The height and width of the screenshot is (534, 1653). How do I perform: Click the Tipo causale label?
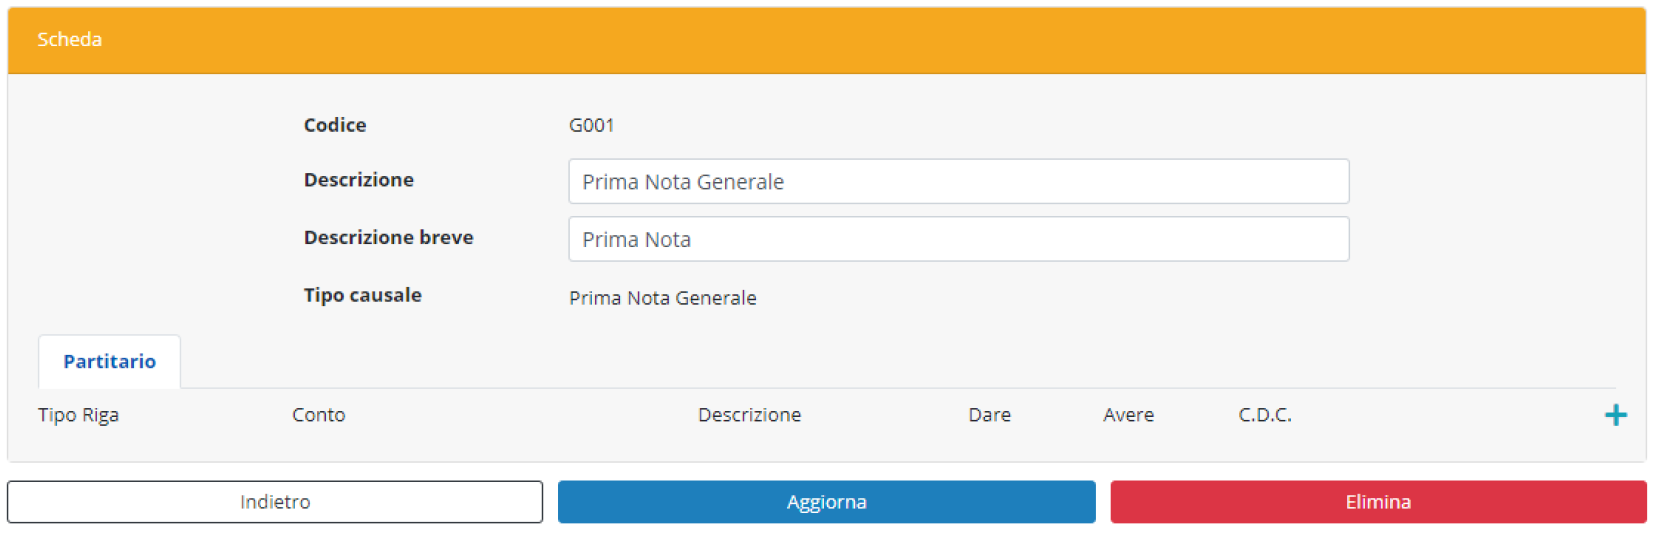(362, 295)
